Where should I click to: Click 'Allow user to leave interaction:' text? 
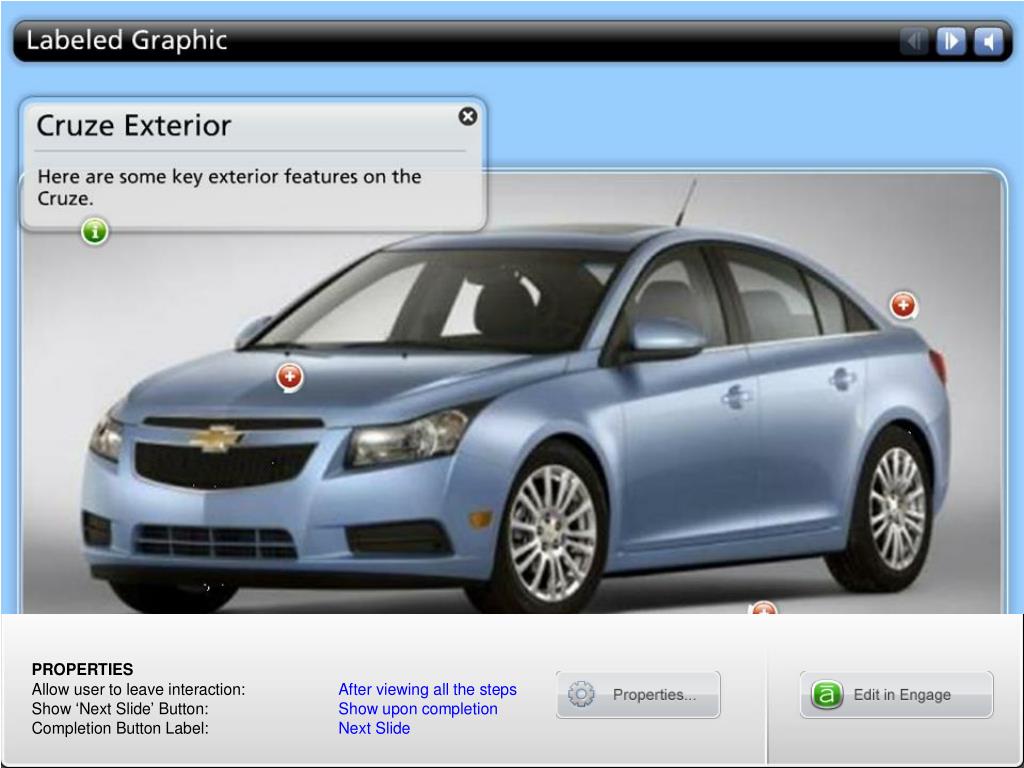click(x=138, y=690)
